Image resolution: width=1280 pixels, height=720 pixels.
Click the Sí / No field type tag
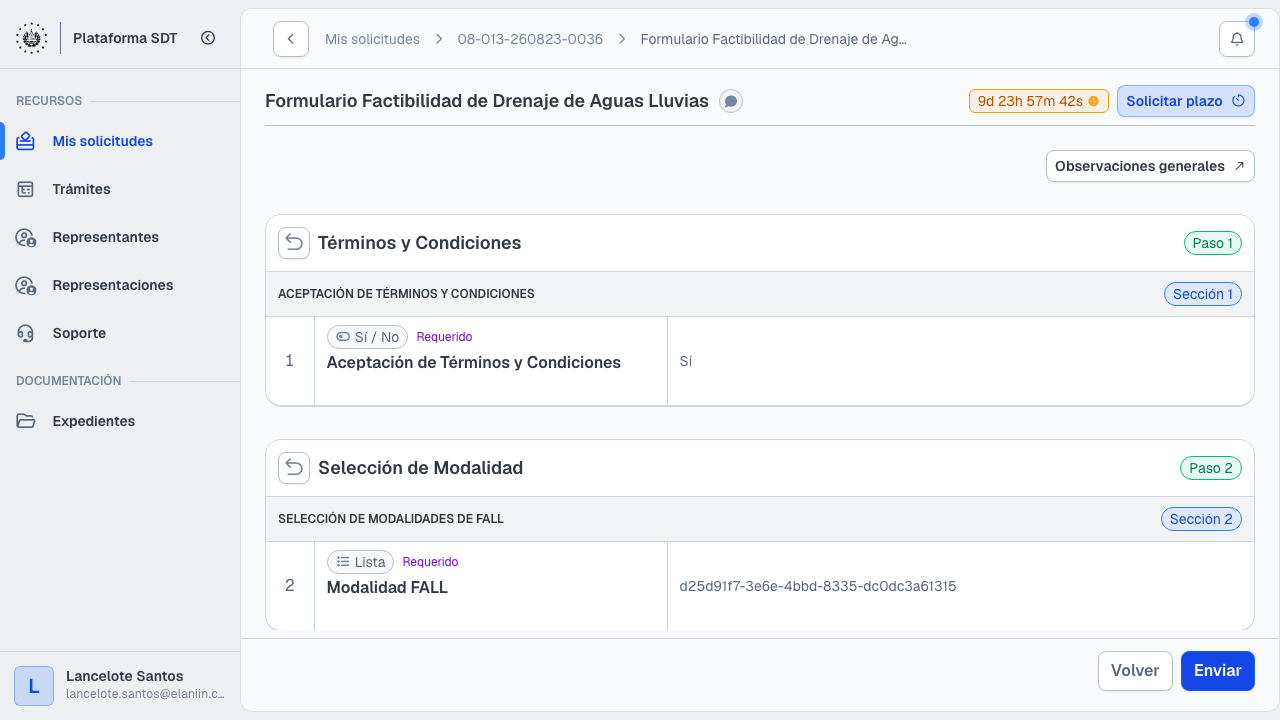tap(367, 337)
